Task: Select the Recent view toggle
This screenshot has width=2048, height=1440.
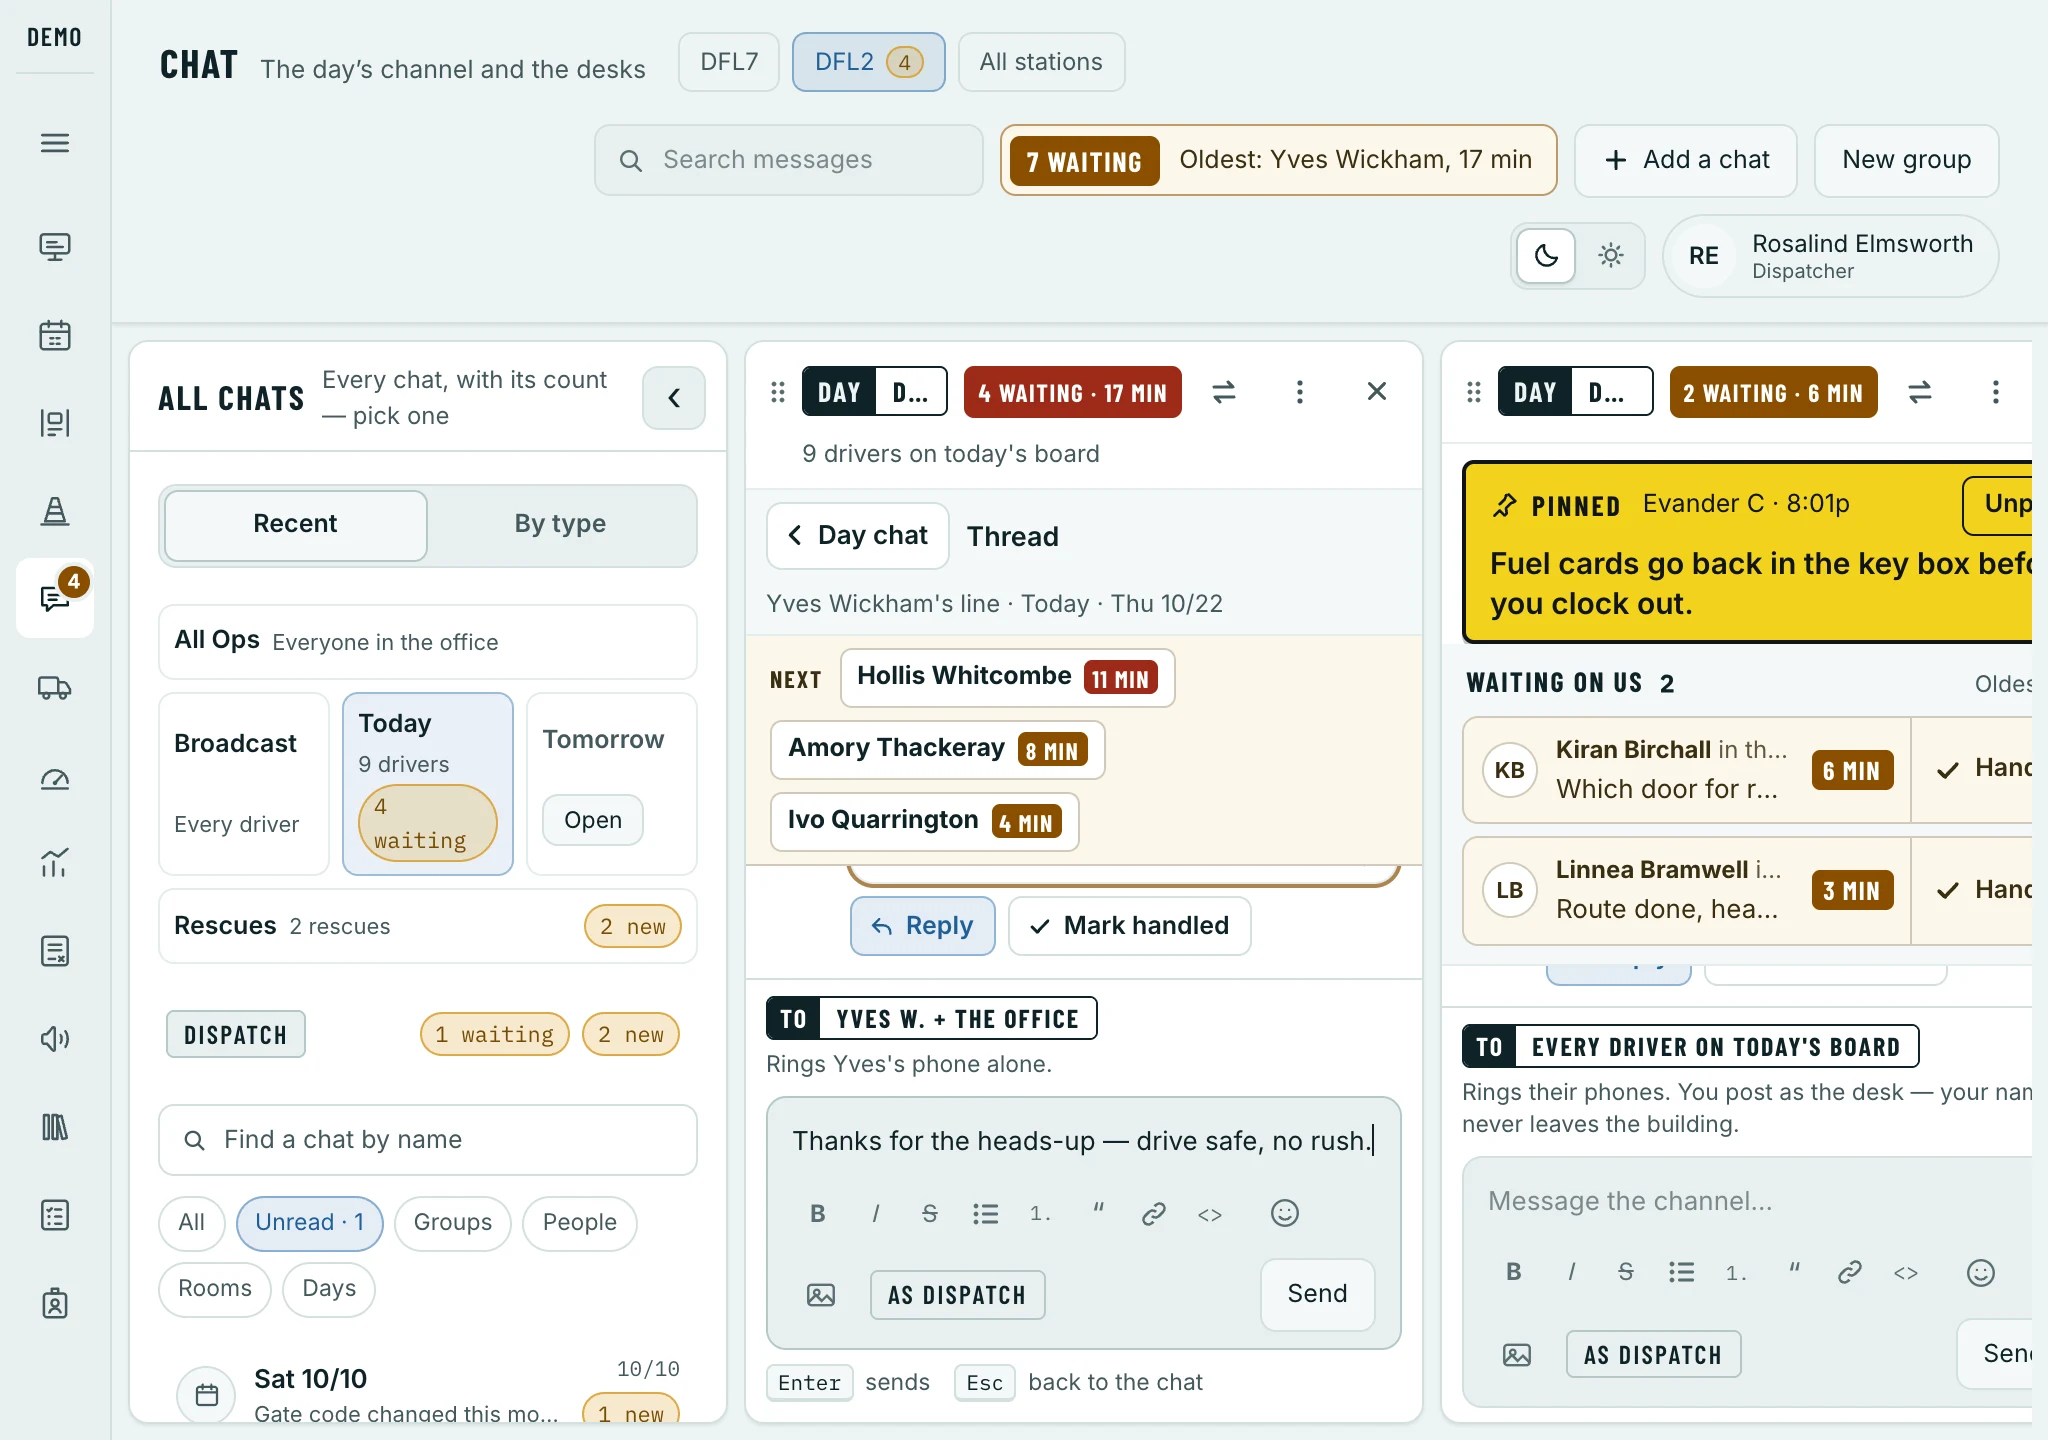Action: 295,525
